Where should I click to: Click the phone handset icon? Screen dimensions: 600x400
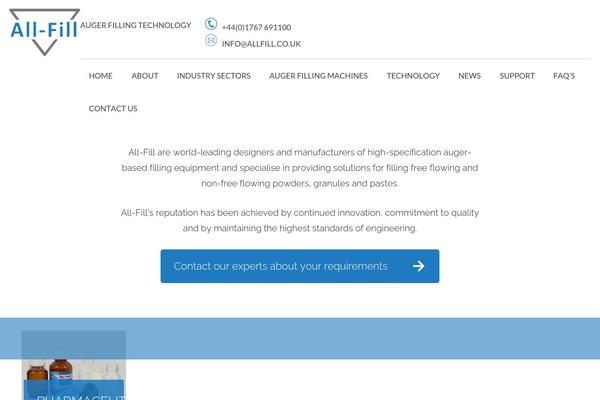tap(211, 24)
